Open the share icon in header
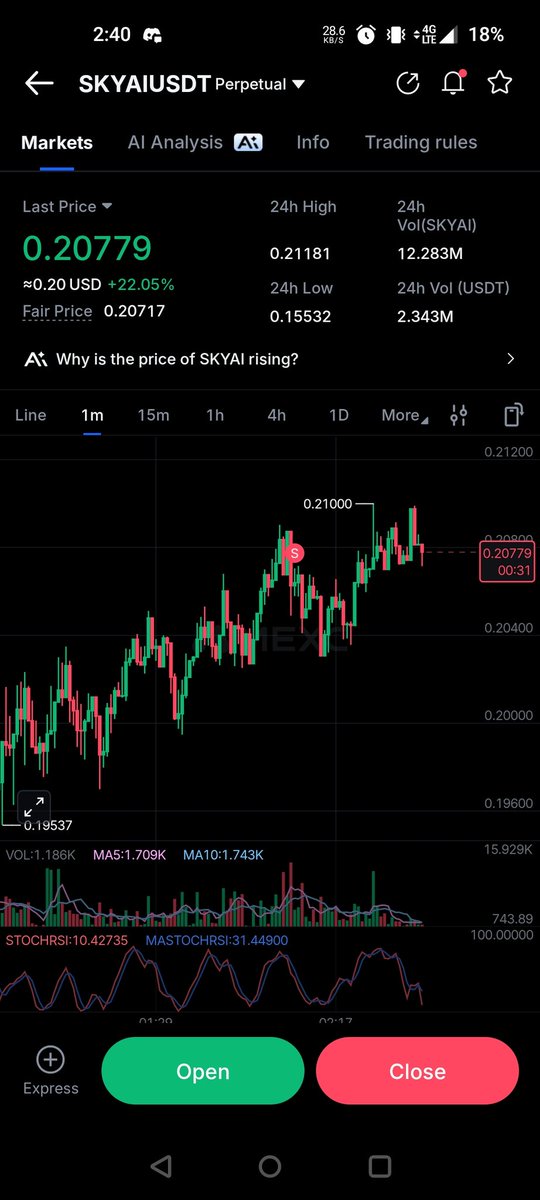The height and width of the screenshot is (1200, 540). tap(408, 84)
